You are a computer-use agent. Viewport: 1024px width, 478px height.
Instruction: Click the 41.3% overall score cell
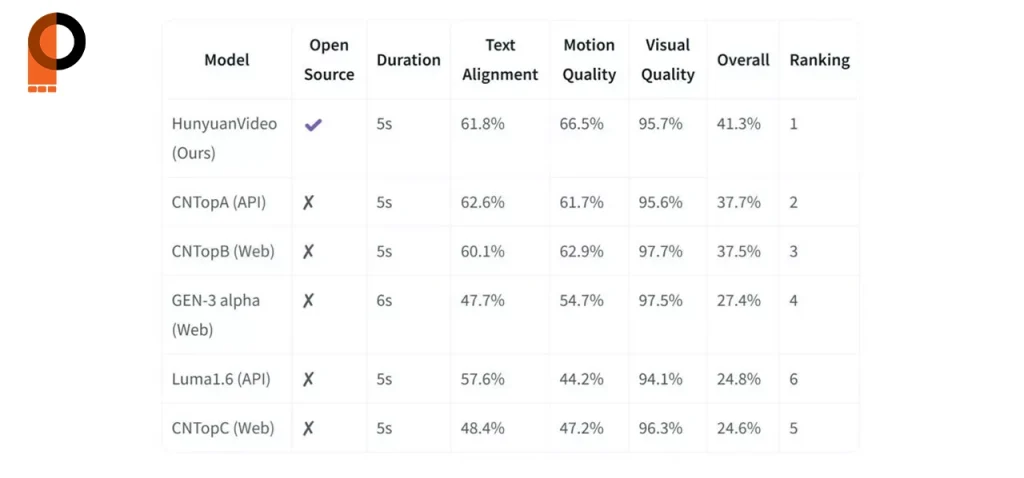click(739, 124)
